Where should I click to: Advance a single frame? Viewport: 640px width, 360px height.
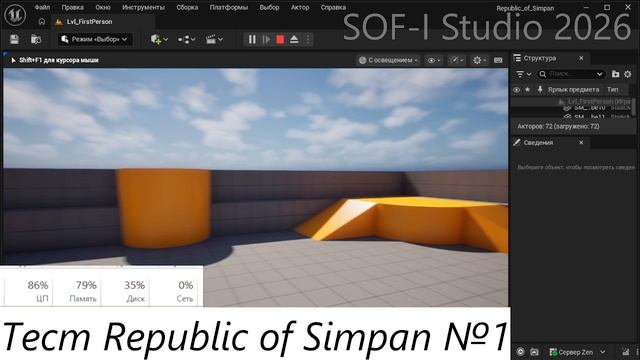[x=266, y=39]
